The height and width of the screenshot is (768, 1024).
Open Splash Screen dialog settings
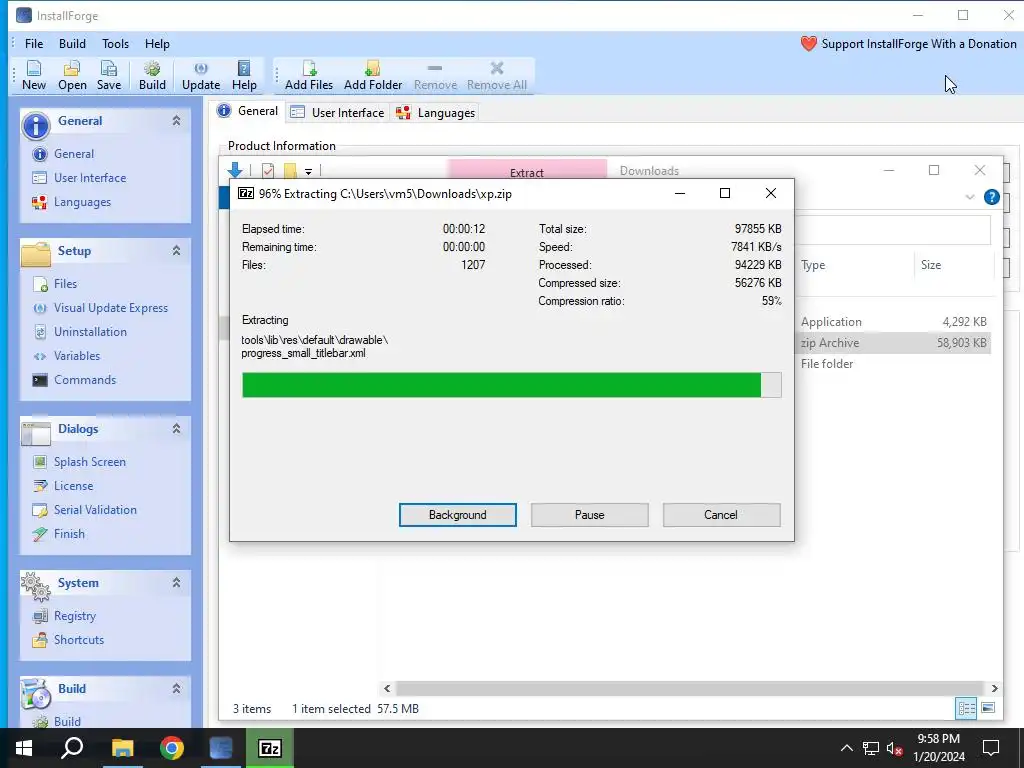coord(79,462)
